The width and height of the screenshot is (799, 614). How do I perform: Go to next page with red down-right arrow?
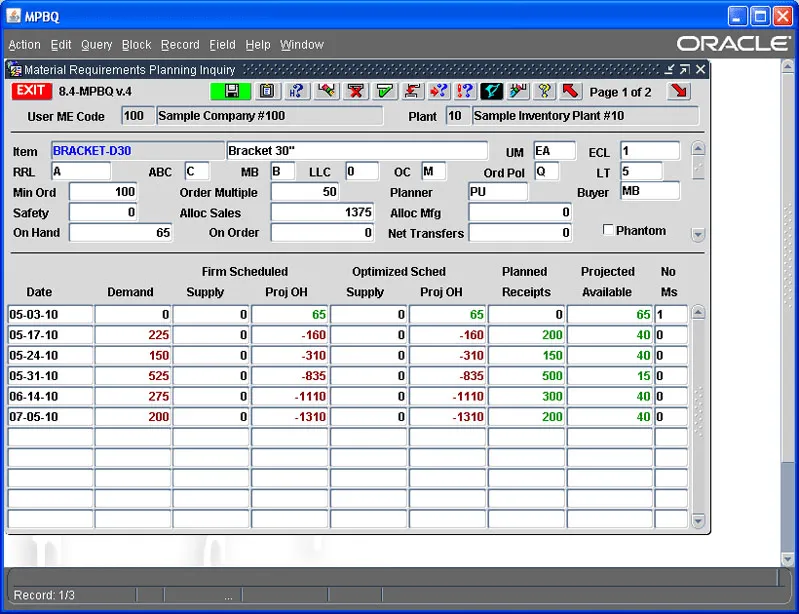pyautogui.click(x=679, y=91)
